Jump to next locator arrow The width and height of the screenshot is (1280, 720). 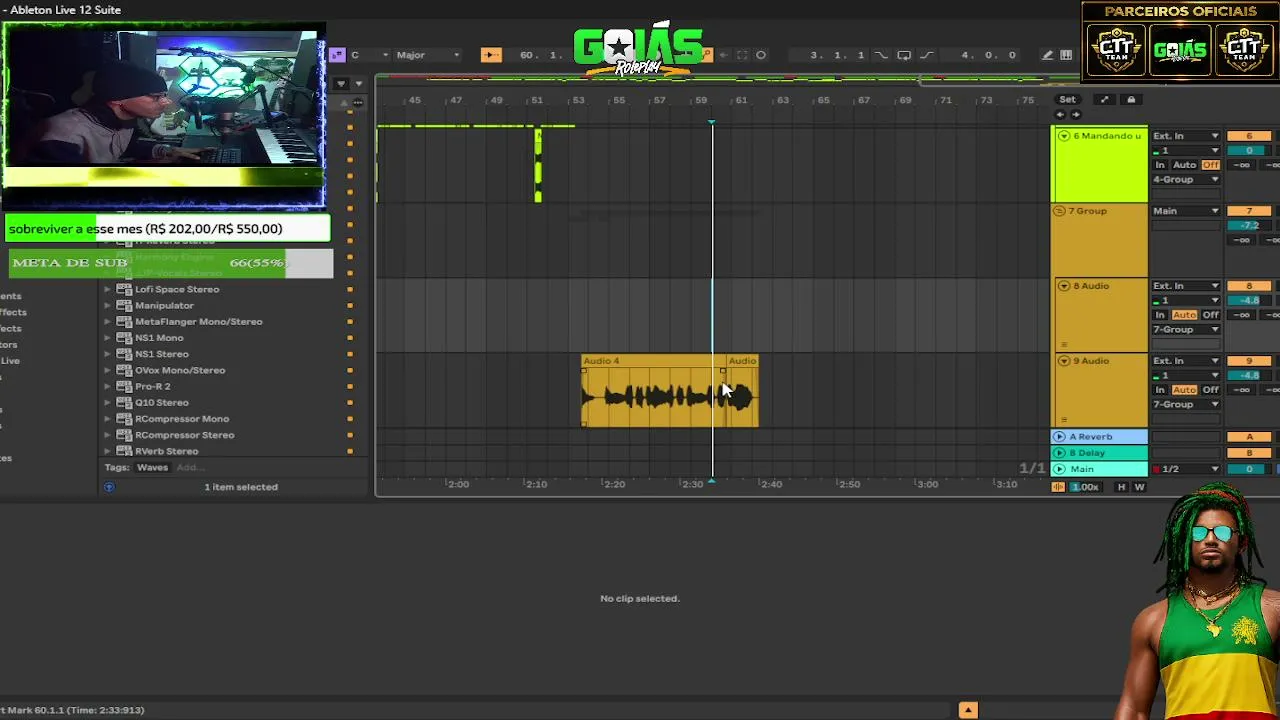1076,114
